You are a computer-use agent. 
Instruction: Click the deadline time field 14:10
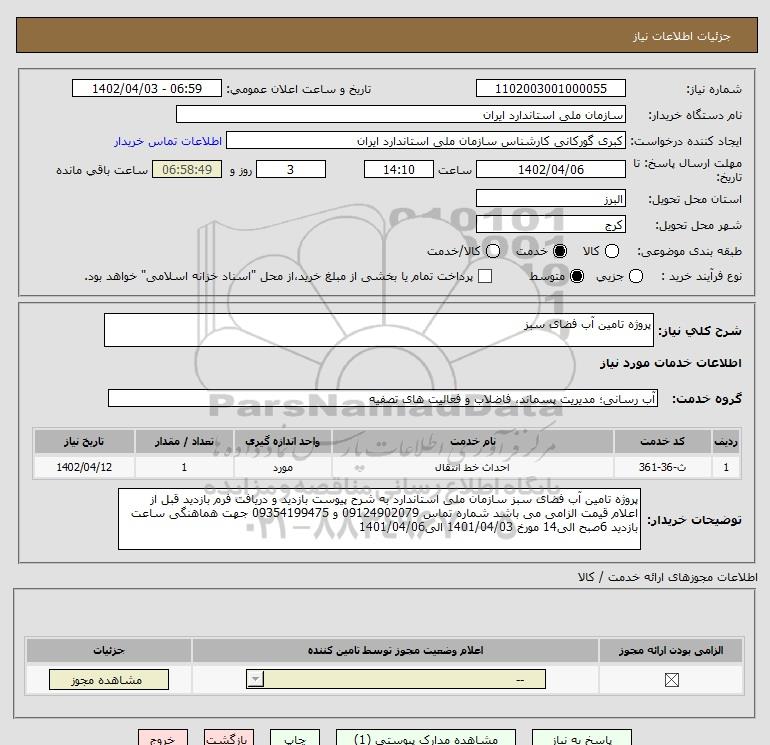[399, 169]
